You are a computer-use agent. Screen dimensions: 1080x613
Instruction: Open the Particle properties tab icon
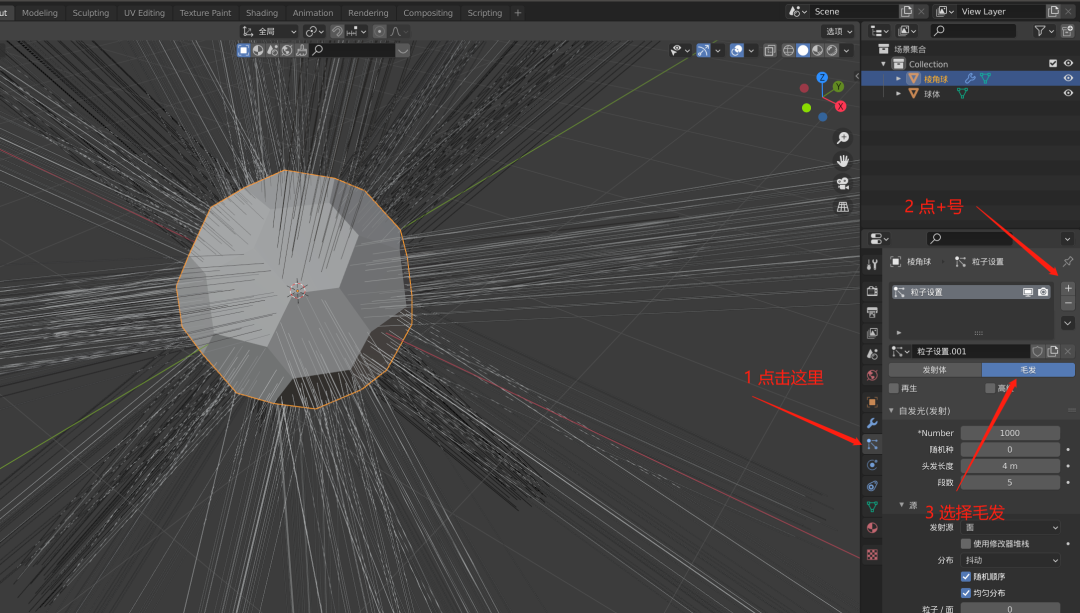872,444
